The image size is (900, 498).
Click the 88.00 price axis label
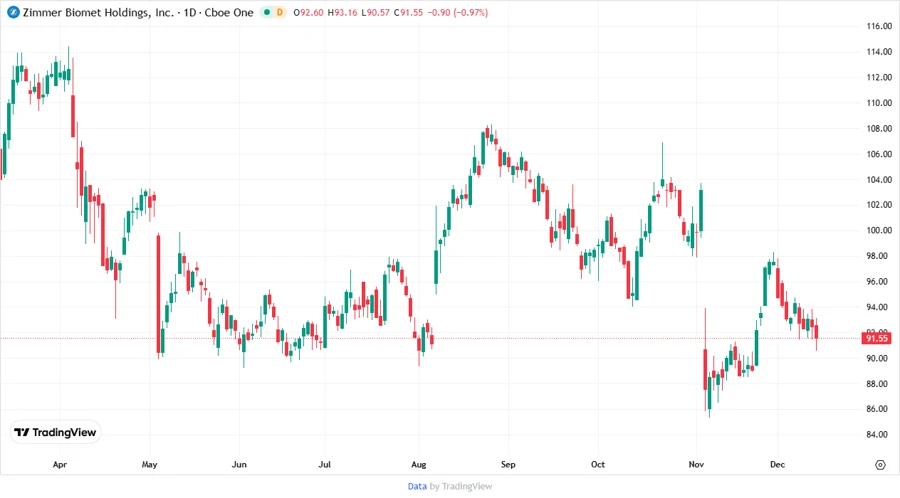pos(879,384)
